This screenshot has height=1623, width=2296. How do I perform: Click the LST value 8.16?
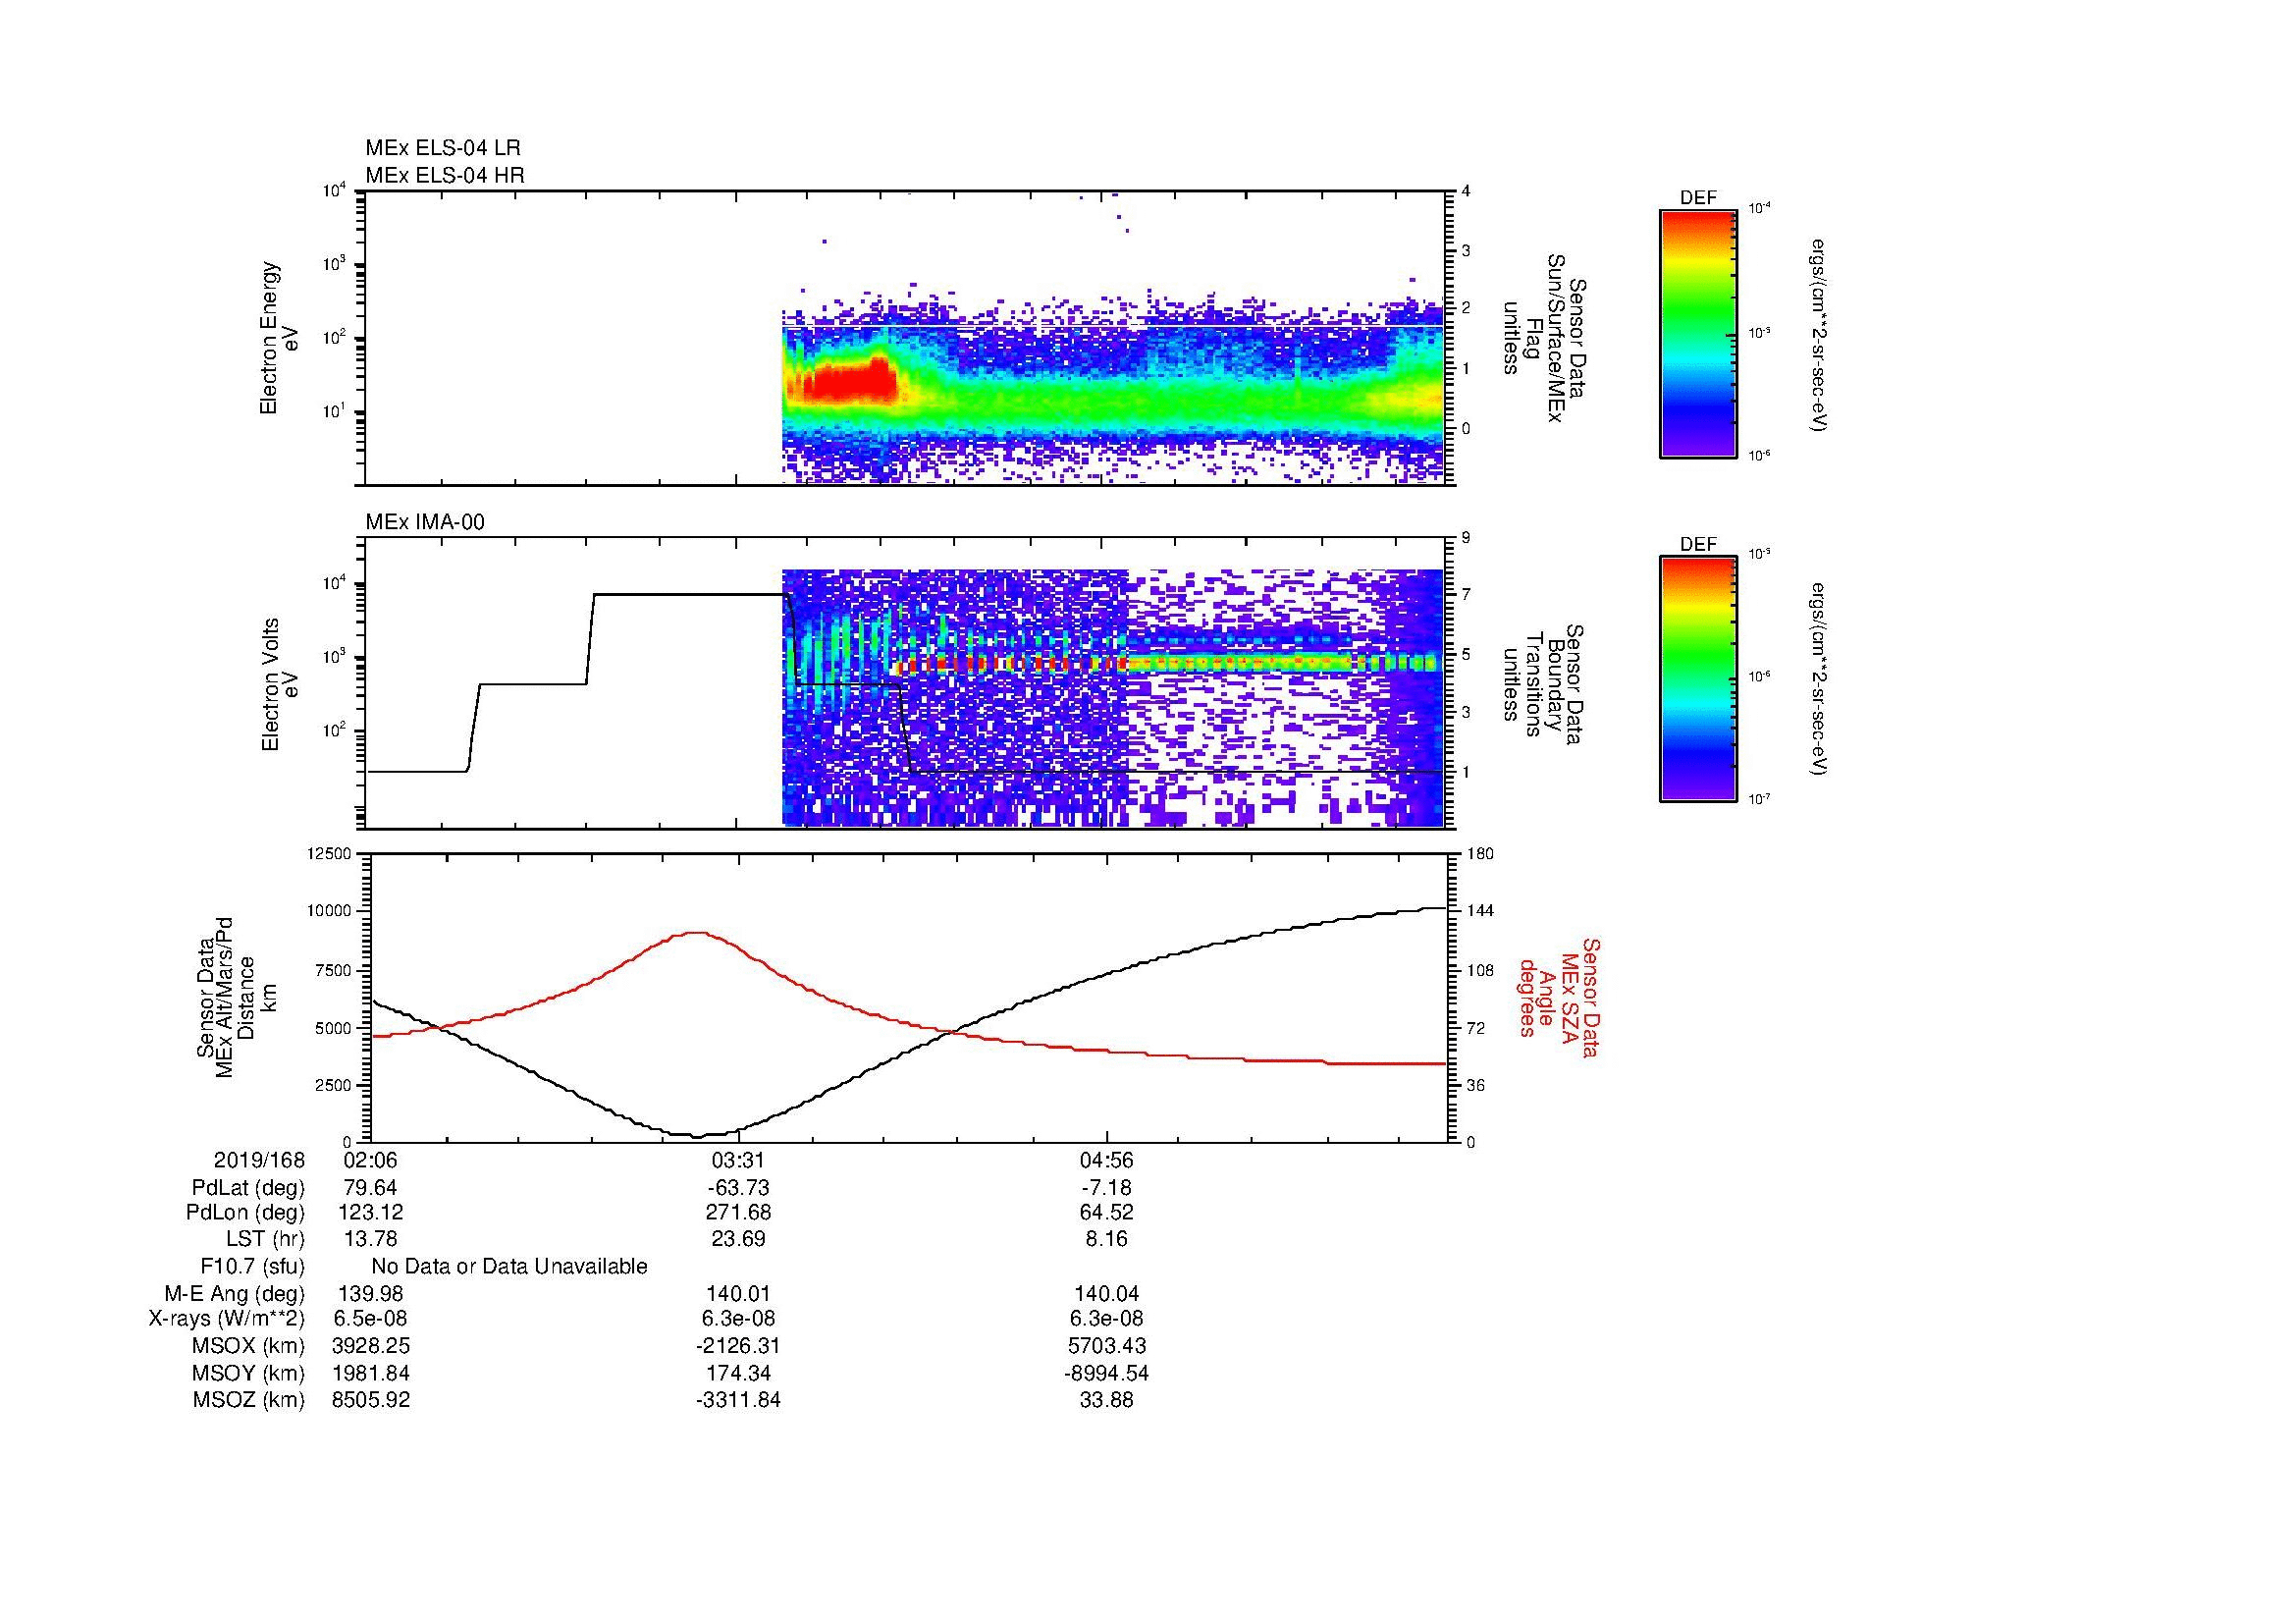tap(1106, 1240)
